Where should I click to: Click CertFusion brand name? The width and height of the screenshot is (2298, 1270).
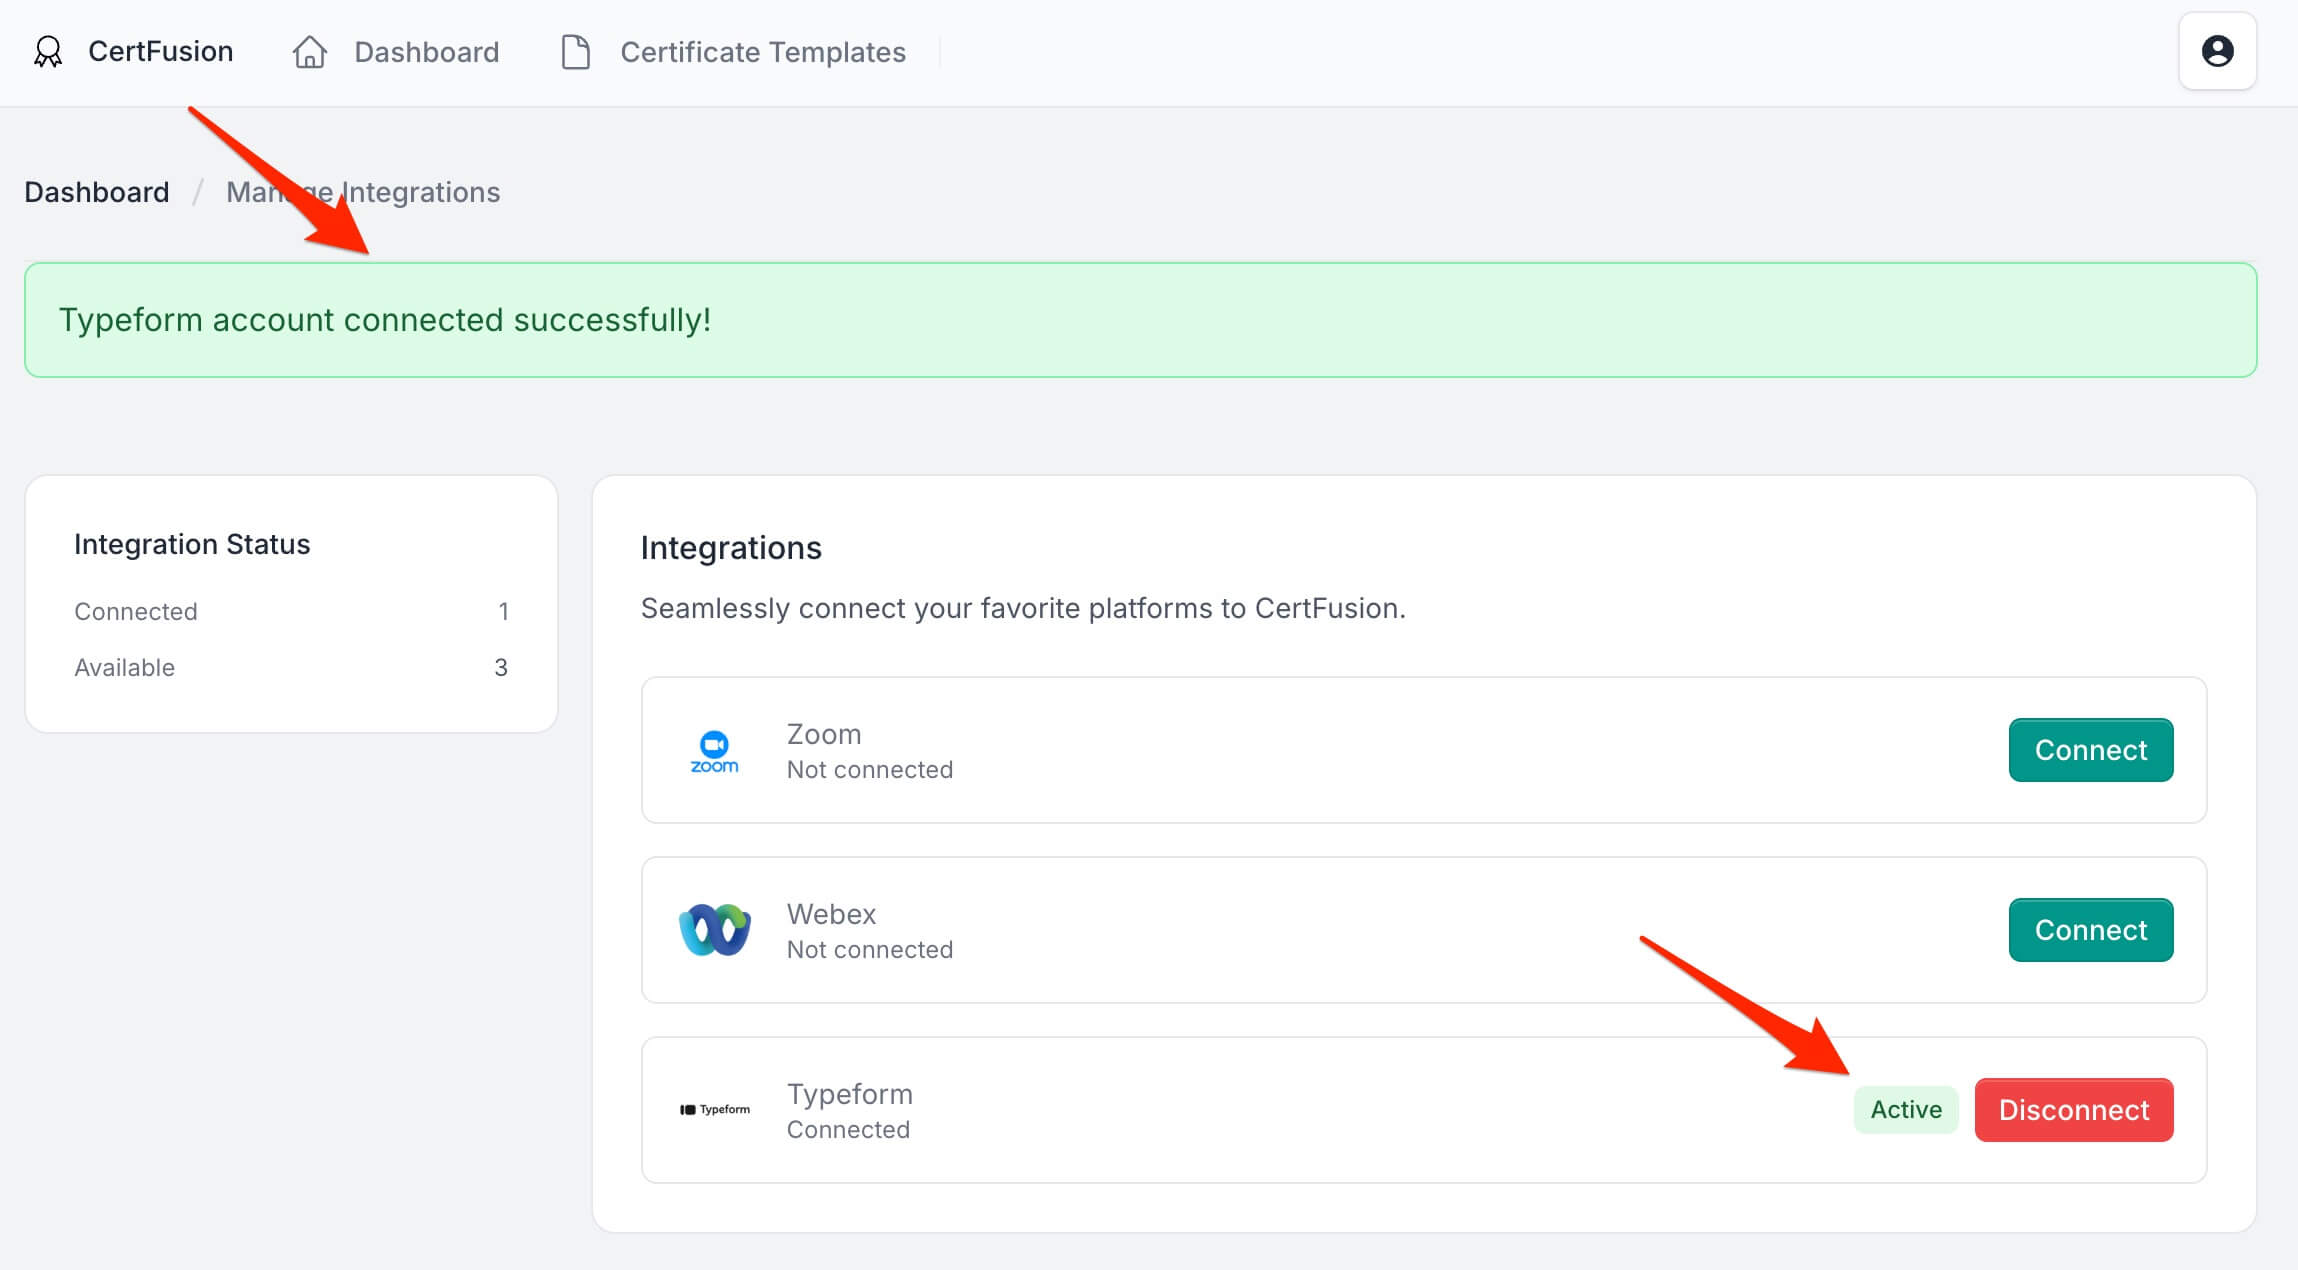tap(160, 52)
